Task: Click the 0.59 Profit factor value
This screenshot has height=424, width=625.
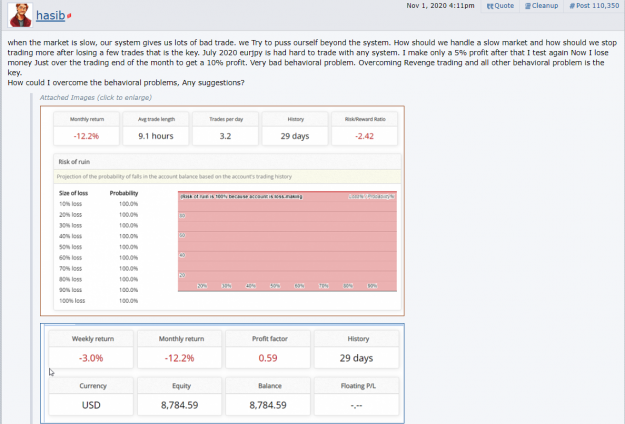Action: [268, 358]
